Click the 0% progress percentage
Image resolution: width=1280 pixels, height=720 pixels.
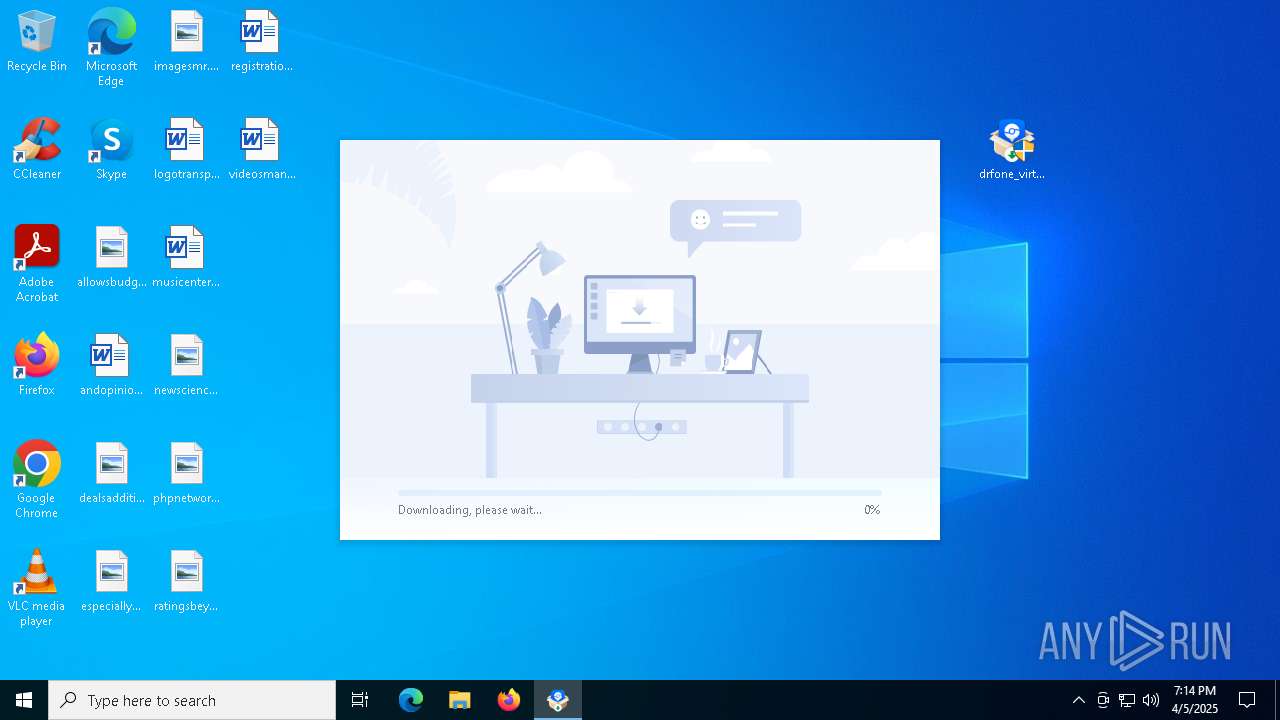click(x=872, y=510)
